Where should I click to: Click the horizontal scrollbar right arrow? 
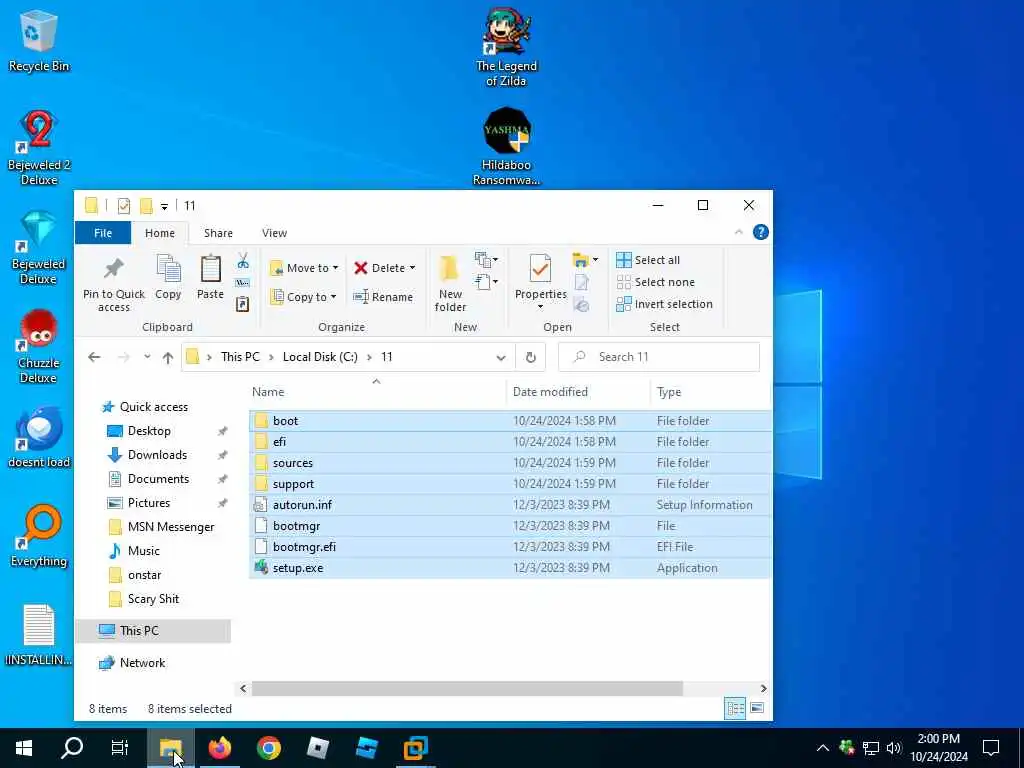tap(763, 688)
